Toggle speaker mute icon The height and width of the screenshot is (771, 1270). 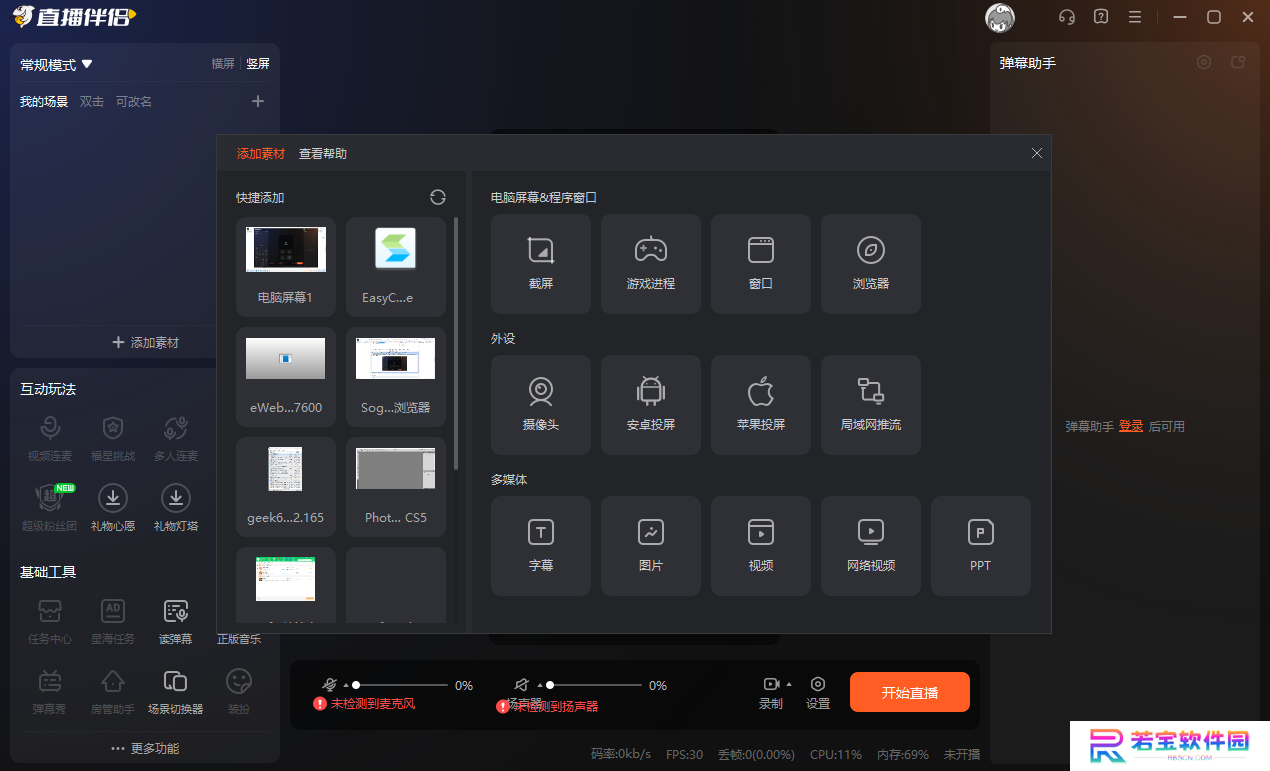pos(522,685)
